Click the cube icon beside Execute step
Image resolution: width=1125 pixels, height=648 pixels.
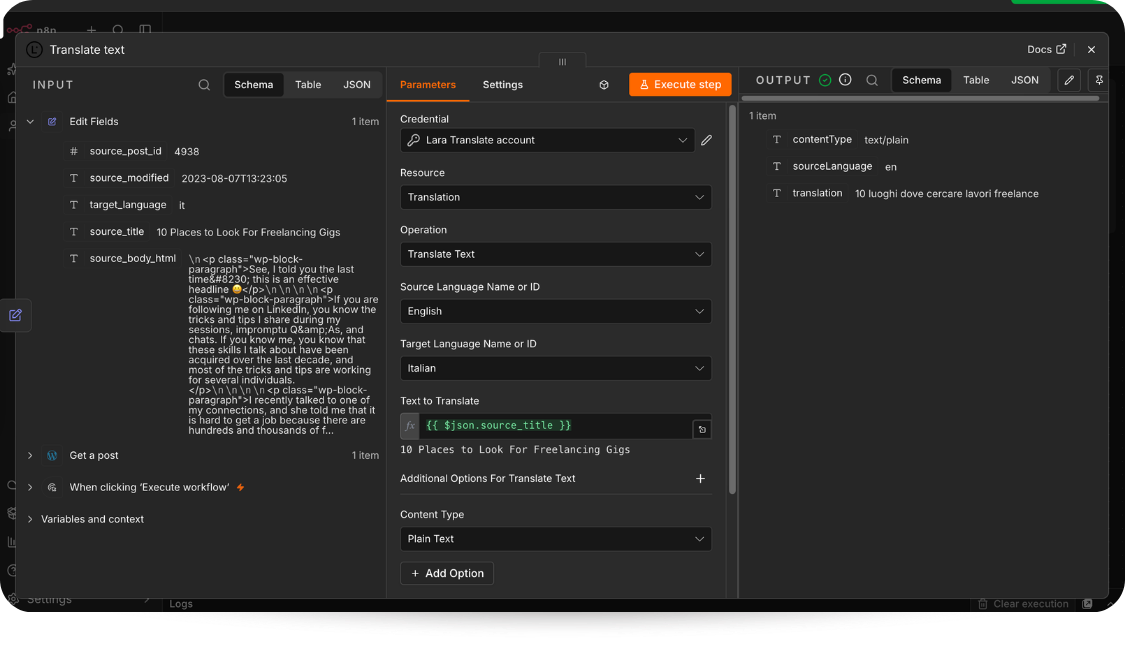(604, 85)
